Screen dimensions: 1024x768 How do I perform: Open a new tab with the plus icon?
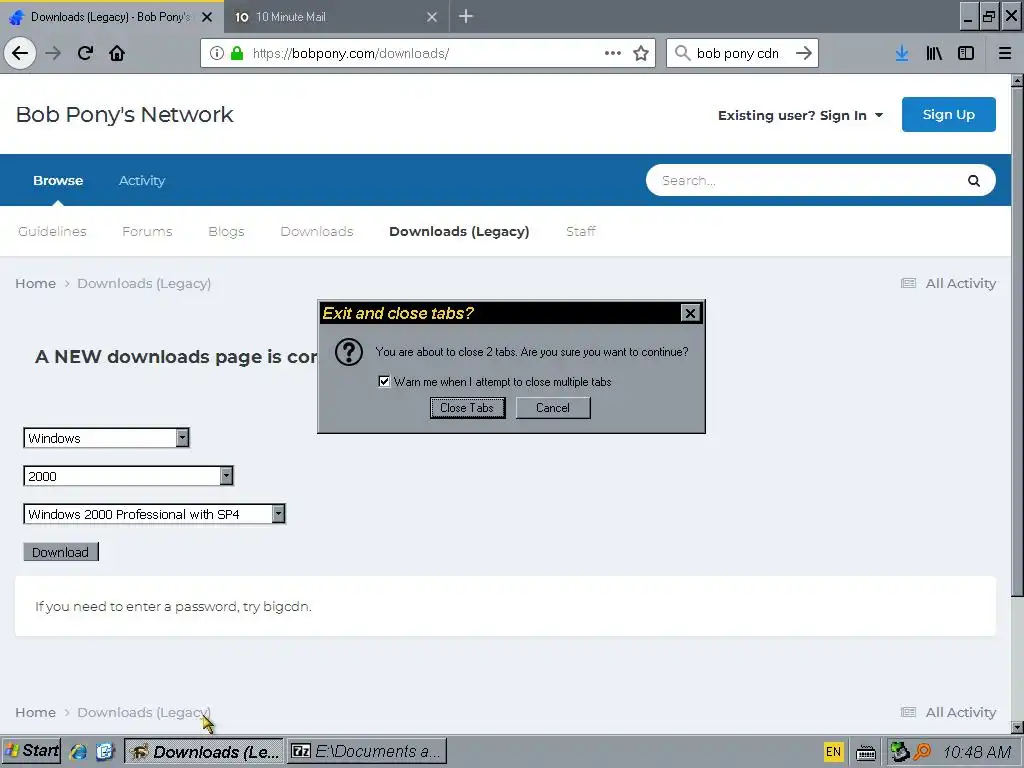(x=466, y=16)
